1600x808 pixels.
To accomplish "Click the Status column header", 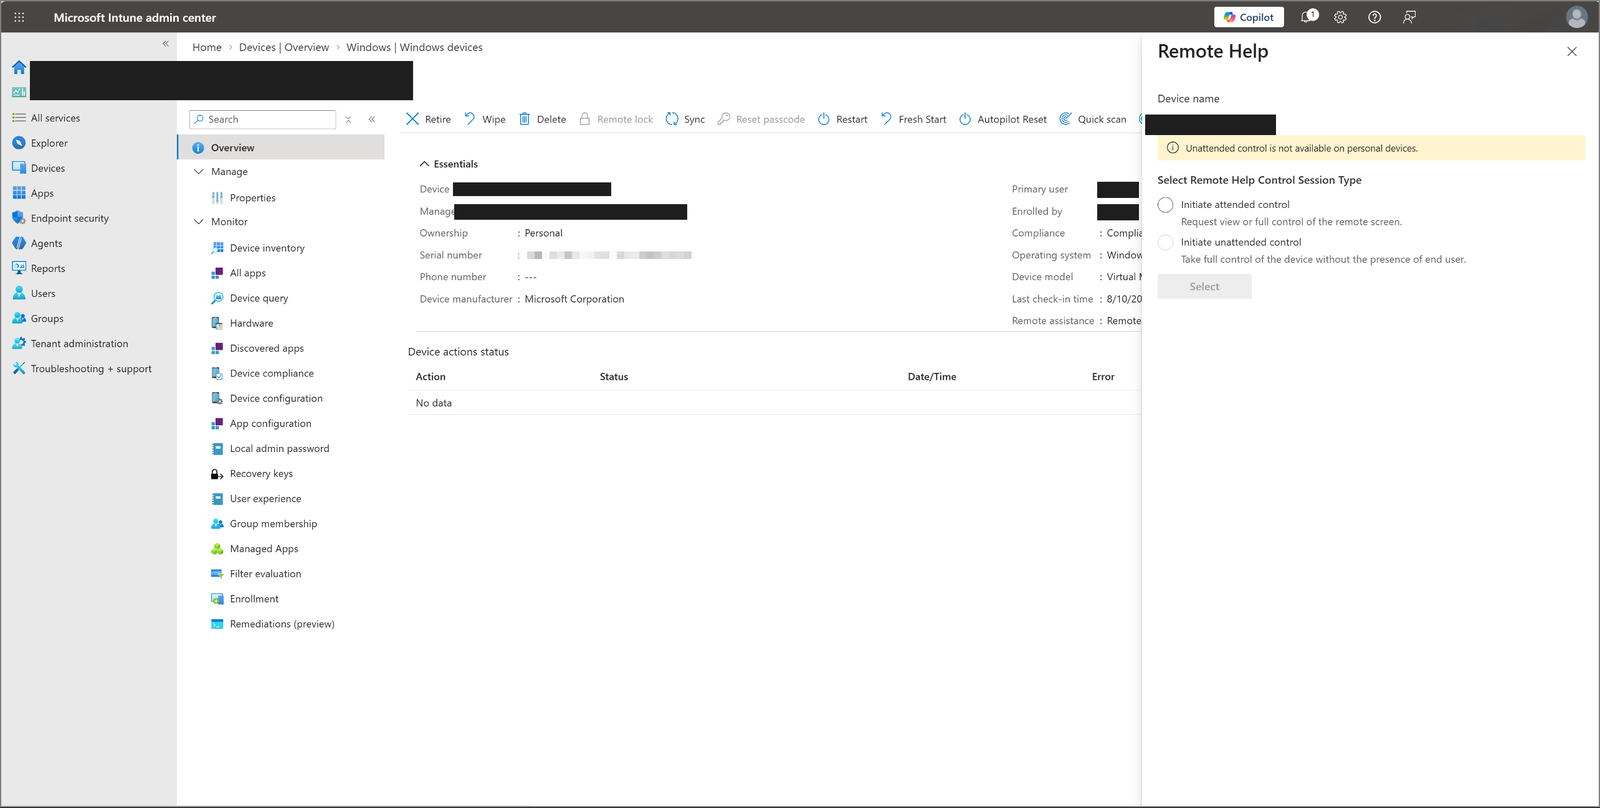I will pyautogui.click(x=614, y=377).
